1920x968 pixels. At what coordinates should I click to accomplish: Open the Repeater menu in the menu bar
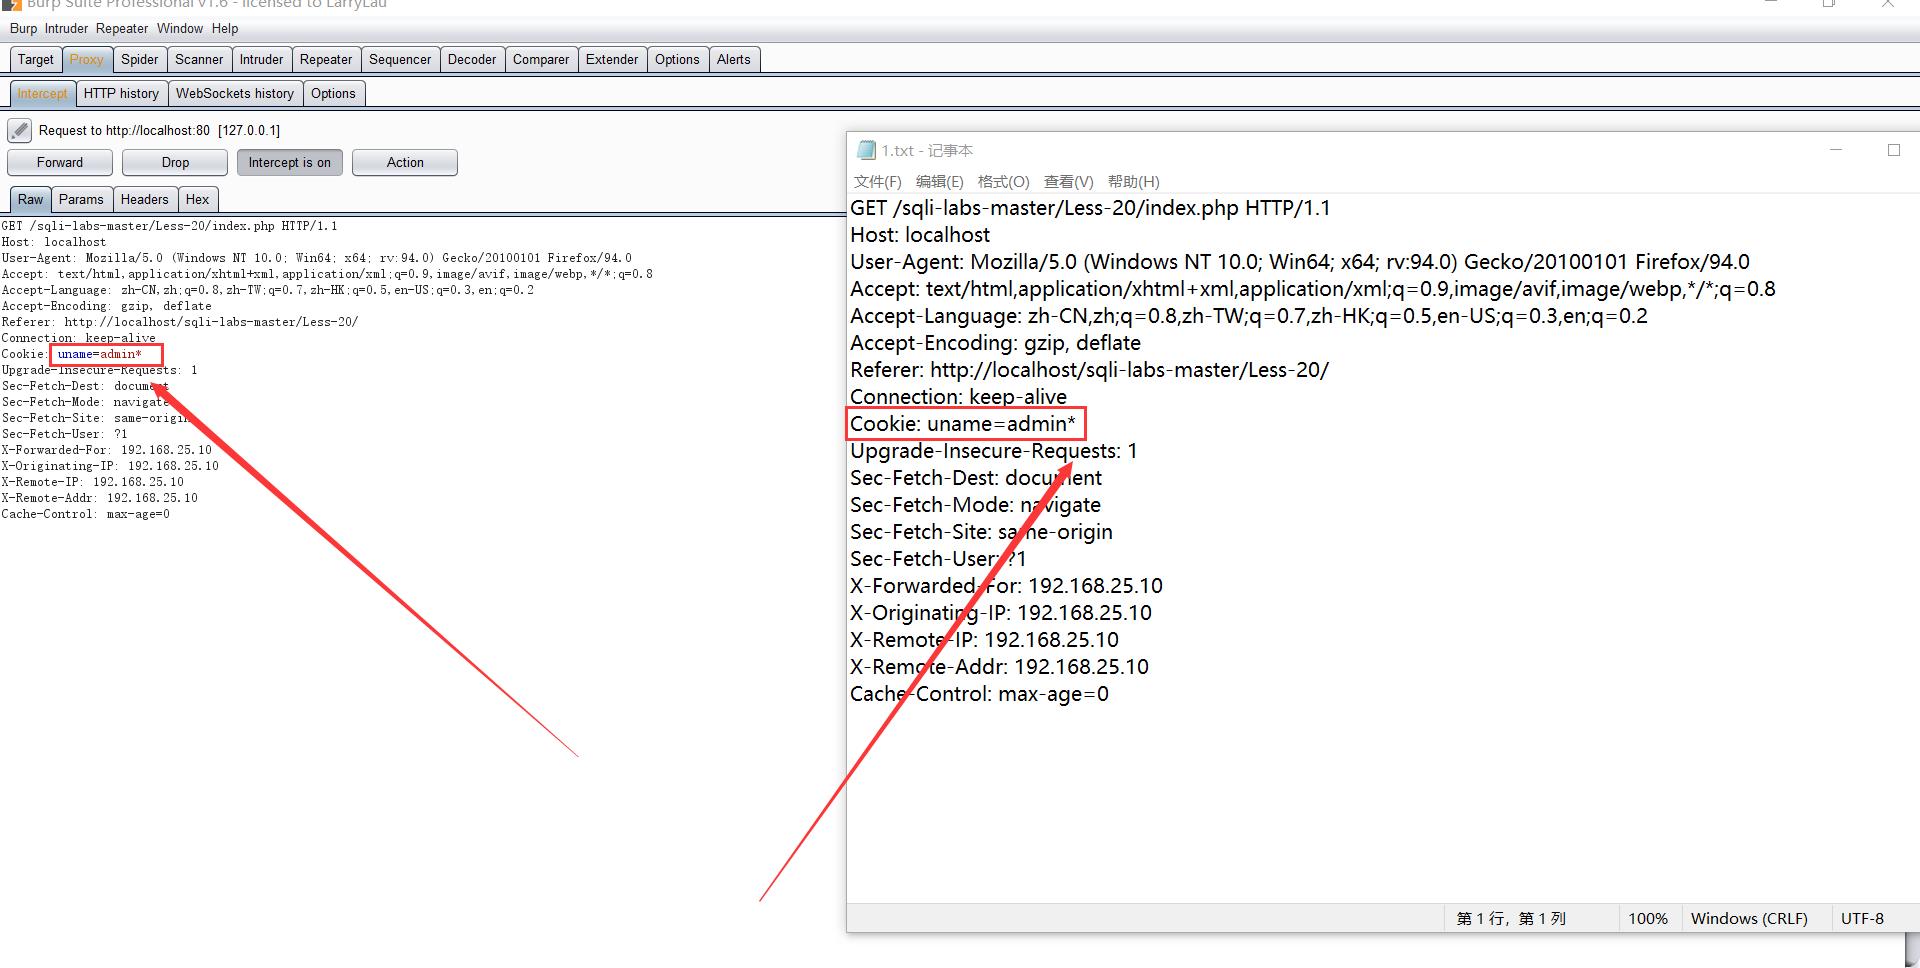pyautogui.click(x=122, y=29)
